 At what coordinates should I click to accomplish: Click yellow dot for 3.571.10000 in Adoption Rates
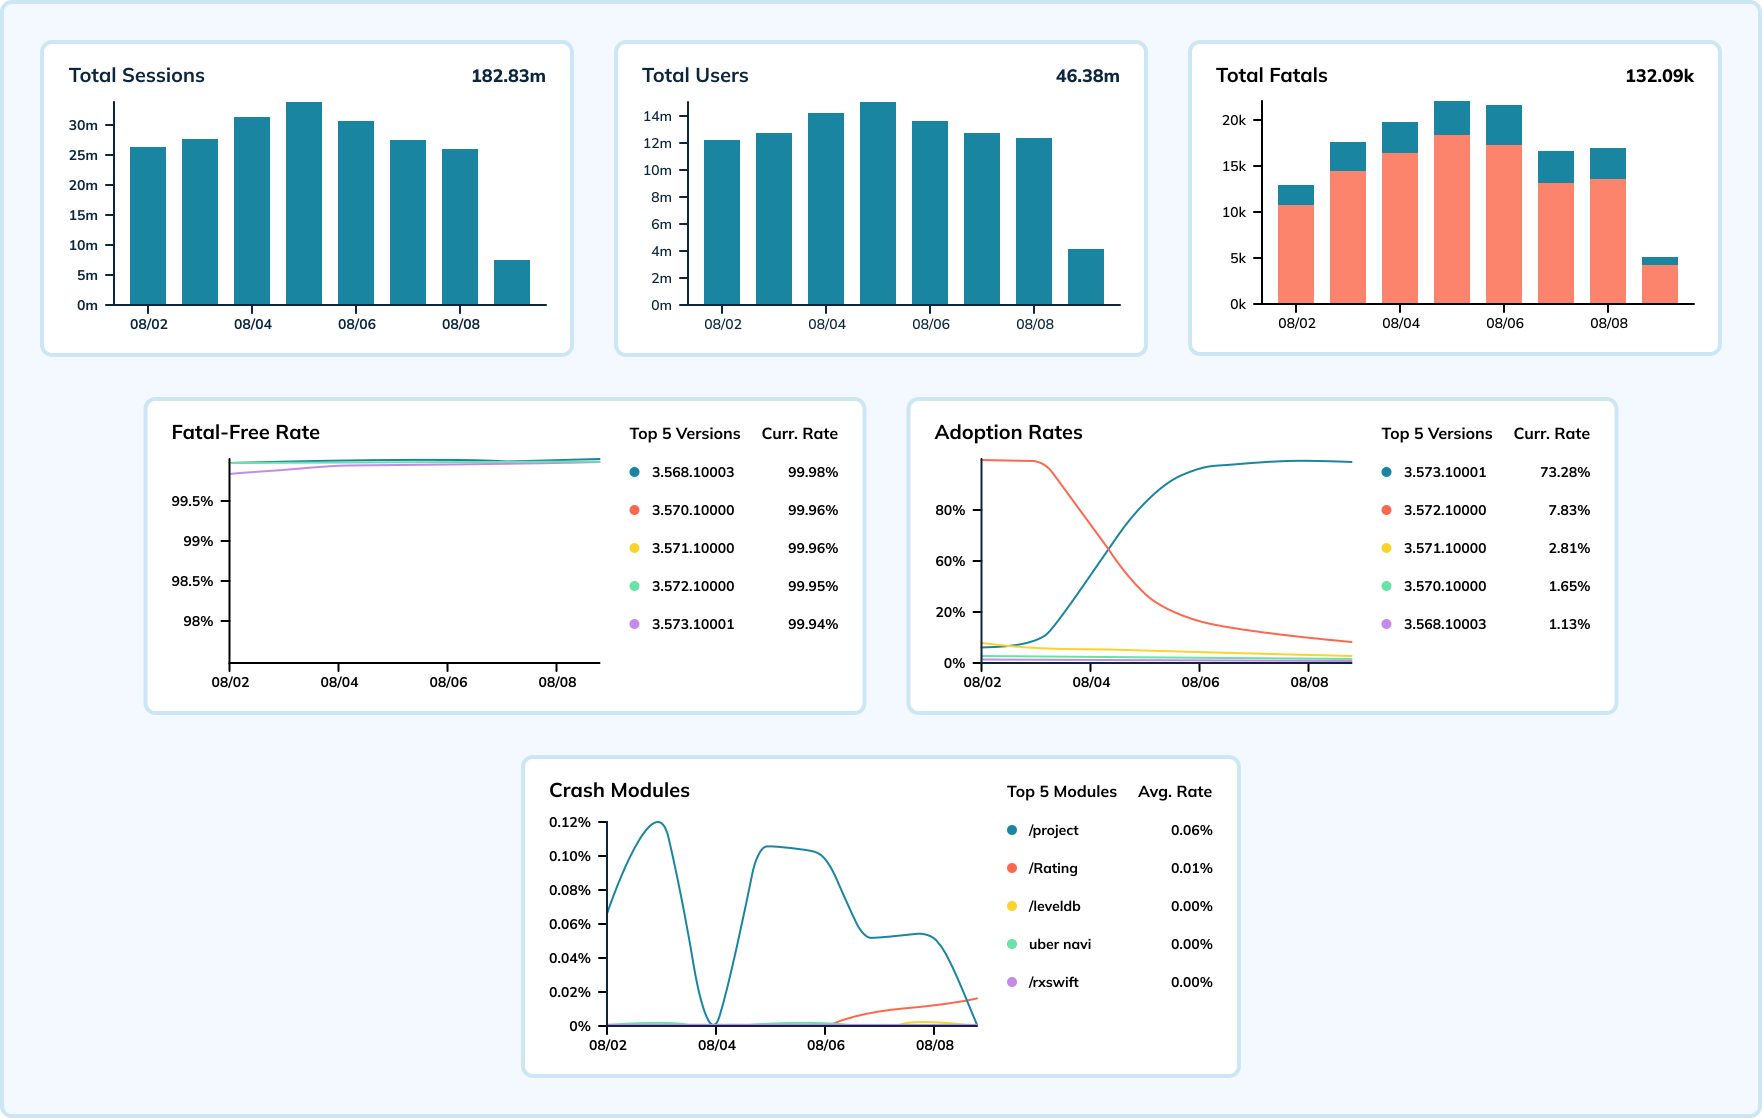point(1386,548)
